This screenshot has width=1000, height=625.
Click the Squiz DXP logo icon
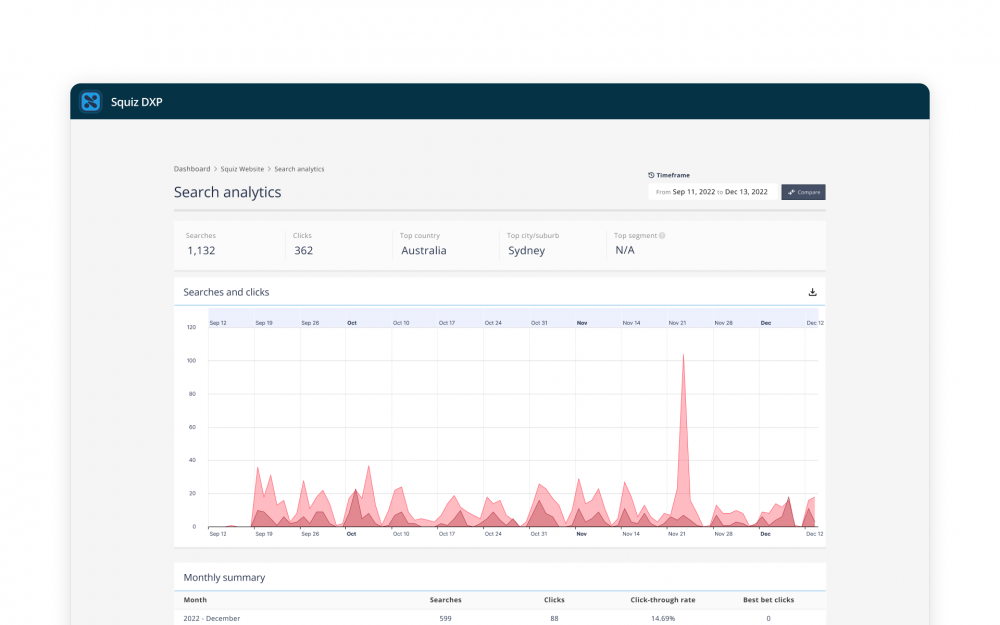pos(91,101)
